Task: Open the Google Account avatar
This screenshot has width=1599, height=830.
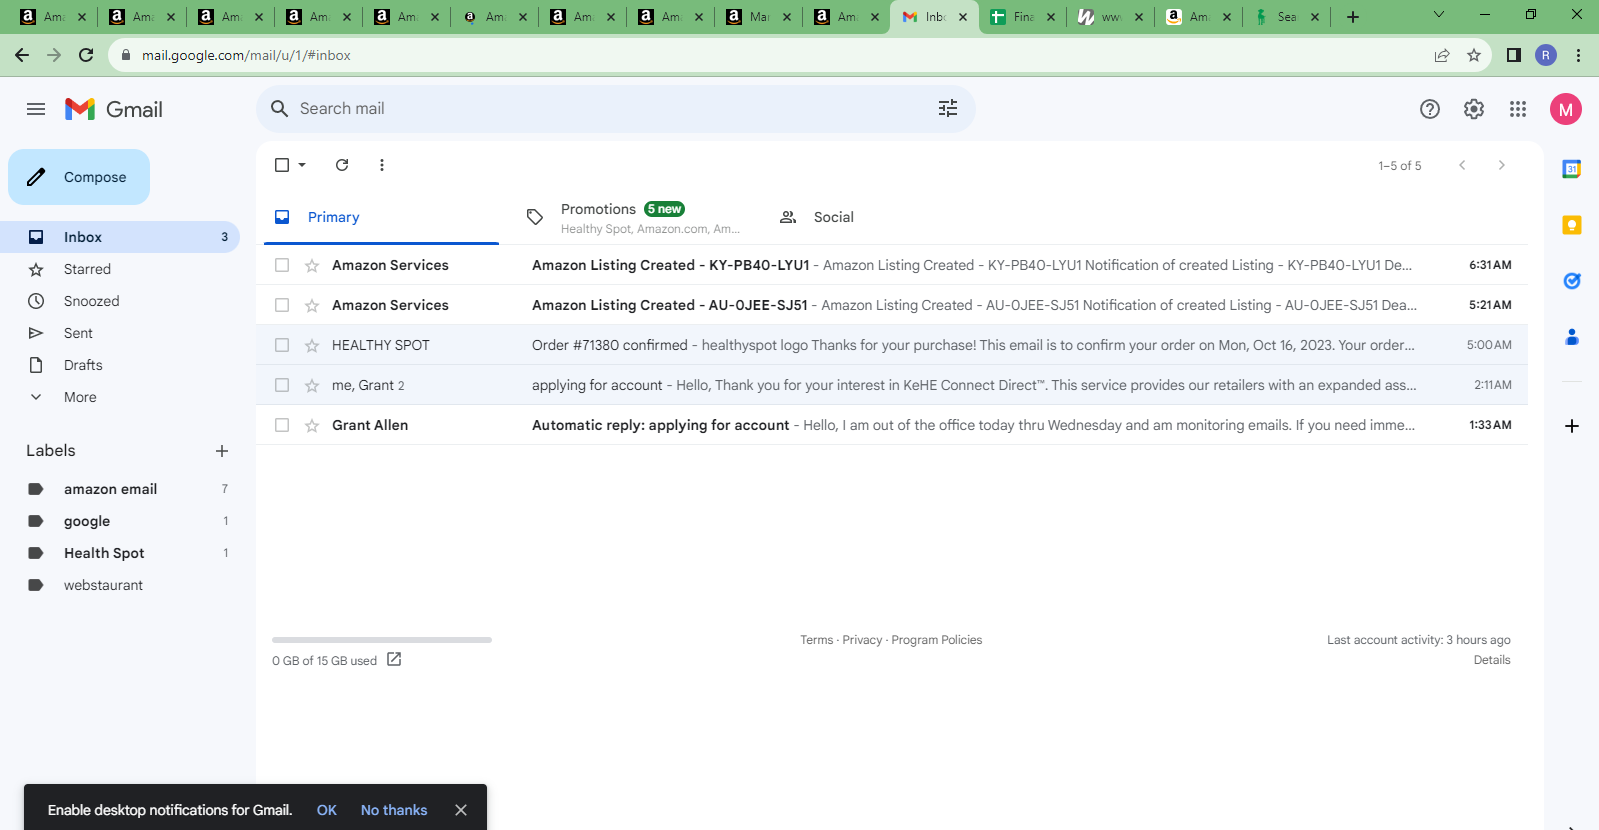Action: pyautogui.click(x=1566, y=109)
